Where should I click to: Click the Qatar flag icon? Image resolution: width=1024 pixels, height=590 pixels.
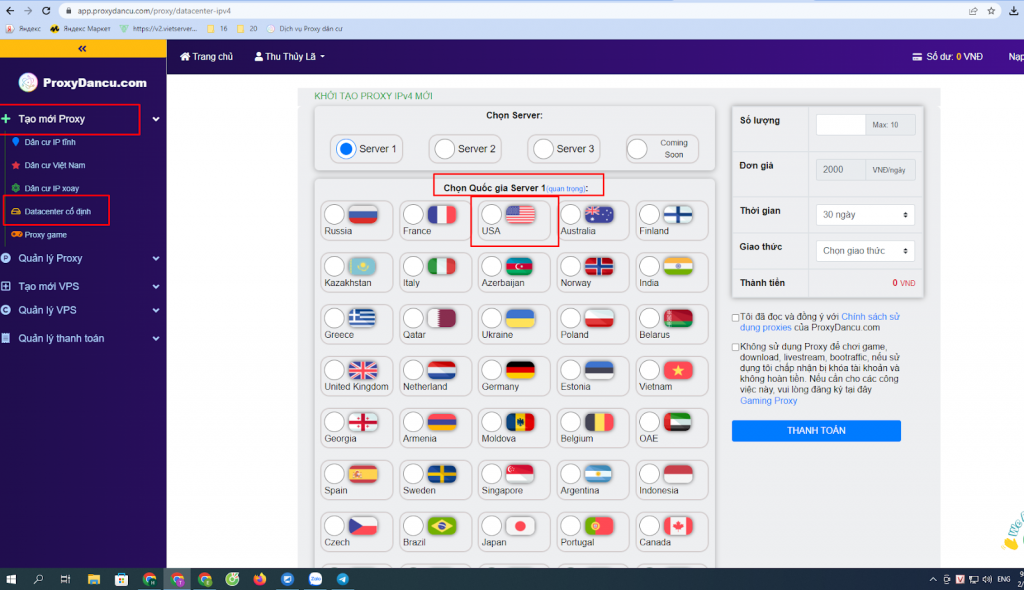tap(441, 318)
